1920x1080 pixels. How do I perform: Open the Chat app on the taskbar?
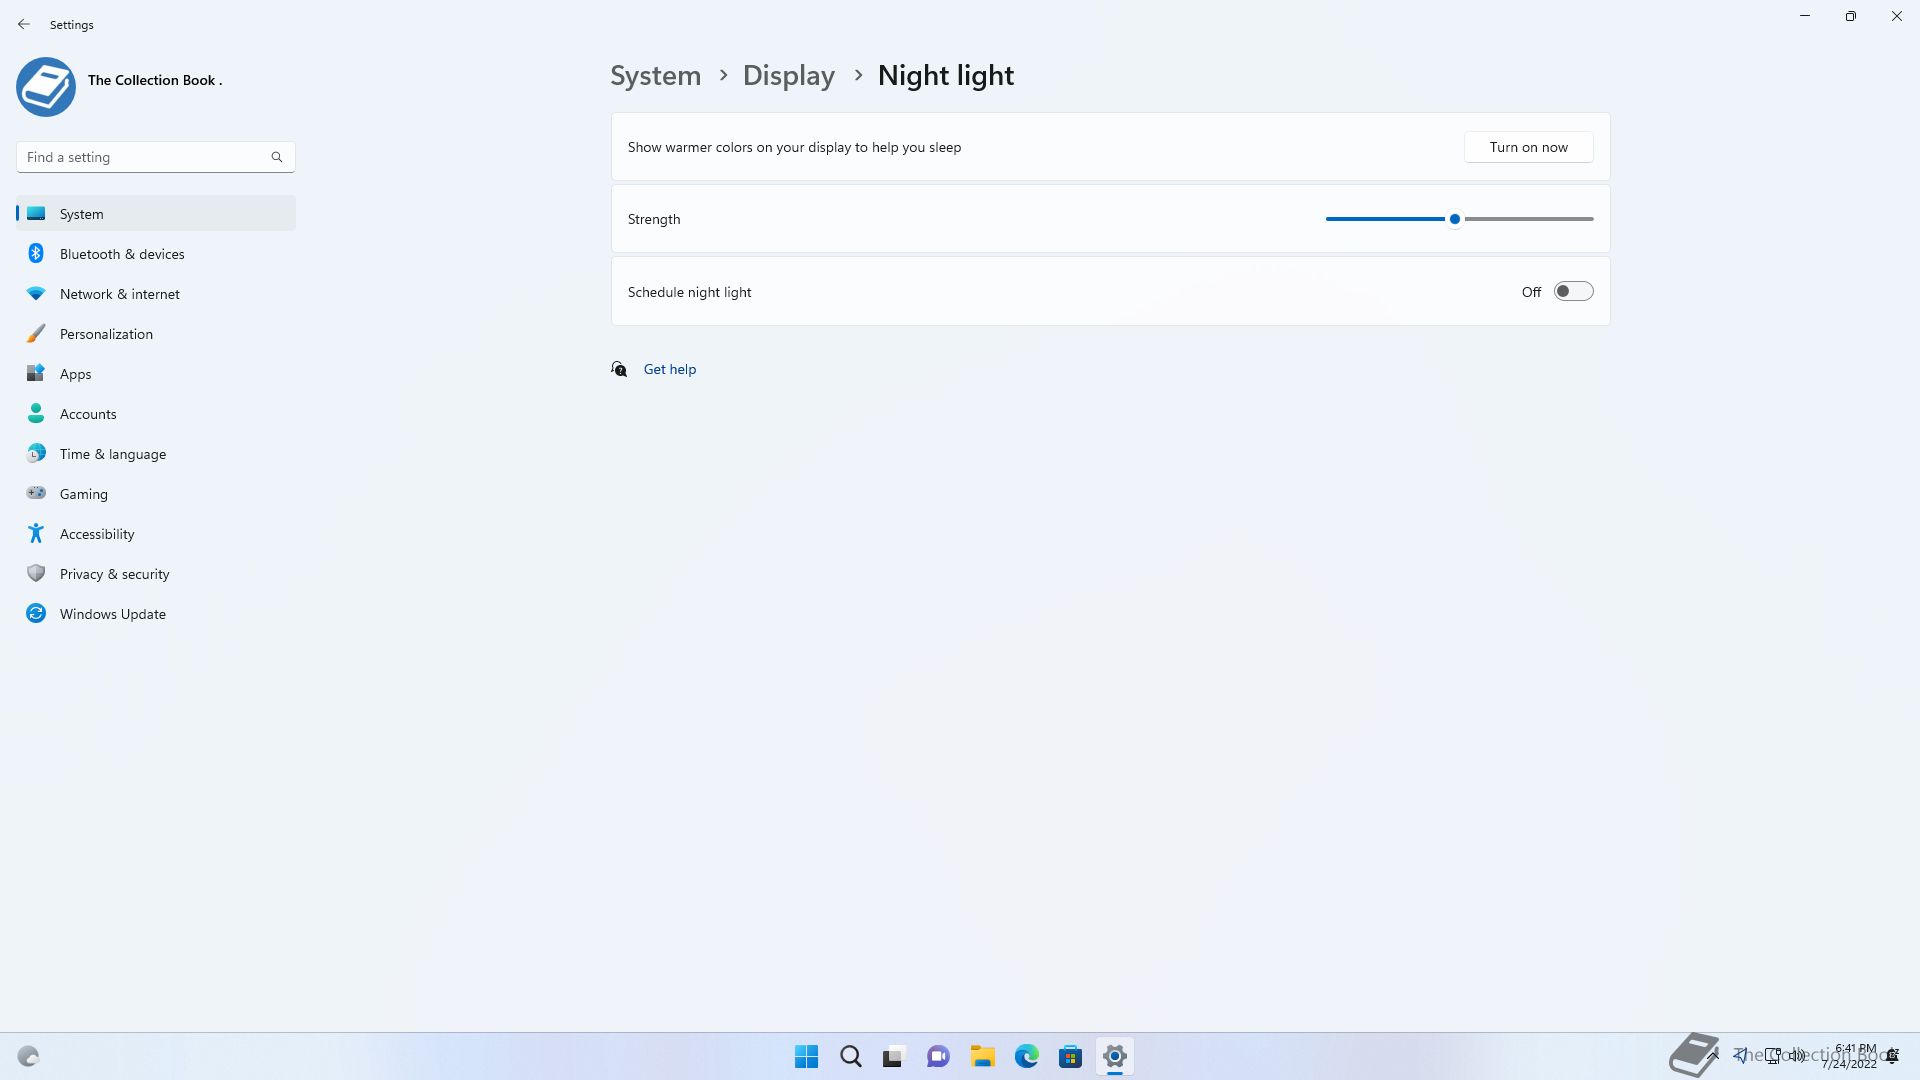click(938, 1056)
